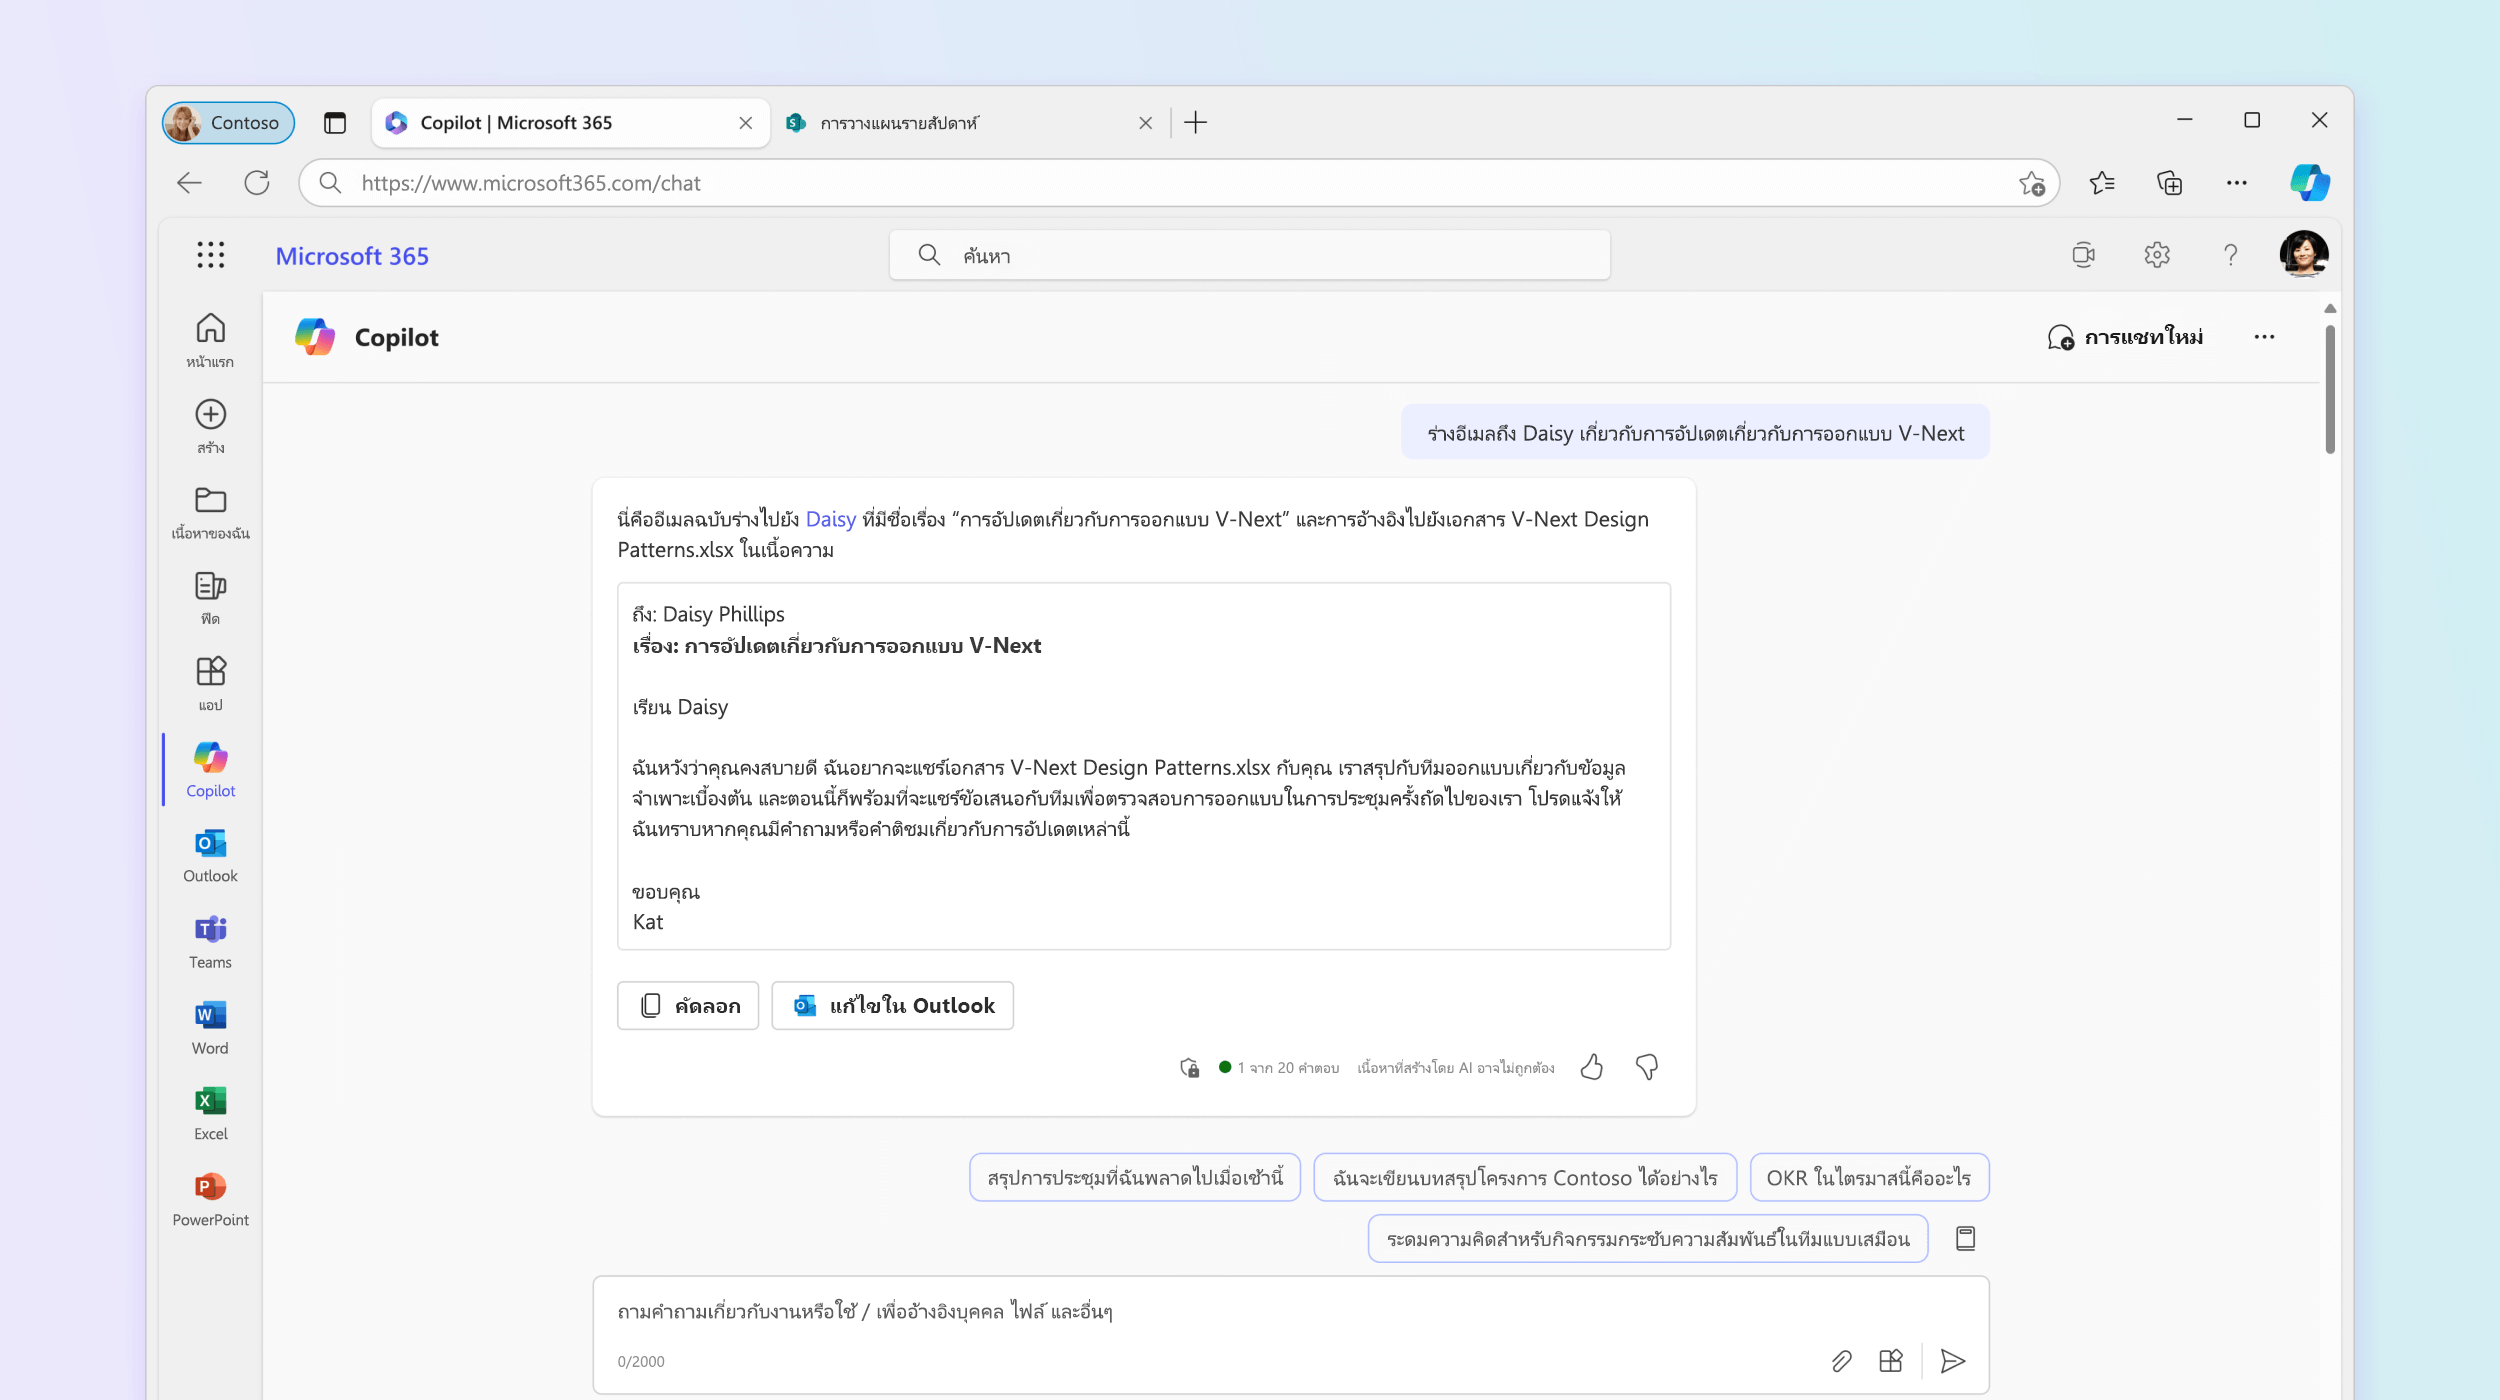The width and height of the screenshot is (2500, 1400).
Task: Click the thumbs up feedback button
Action: point(1592,1067)
